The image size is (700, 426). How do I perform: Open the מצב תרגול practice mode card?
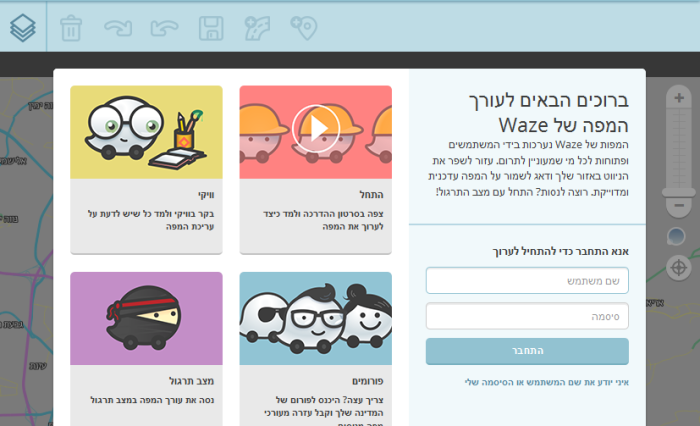146,349
